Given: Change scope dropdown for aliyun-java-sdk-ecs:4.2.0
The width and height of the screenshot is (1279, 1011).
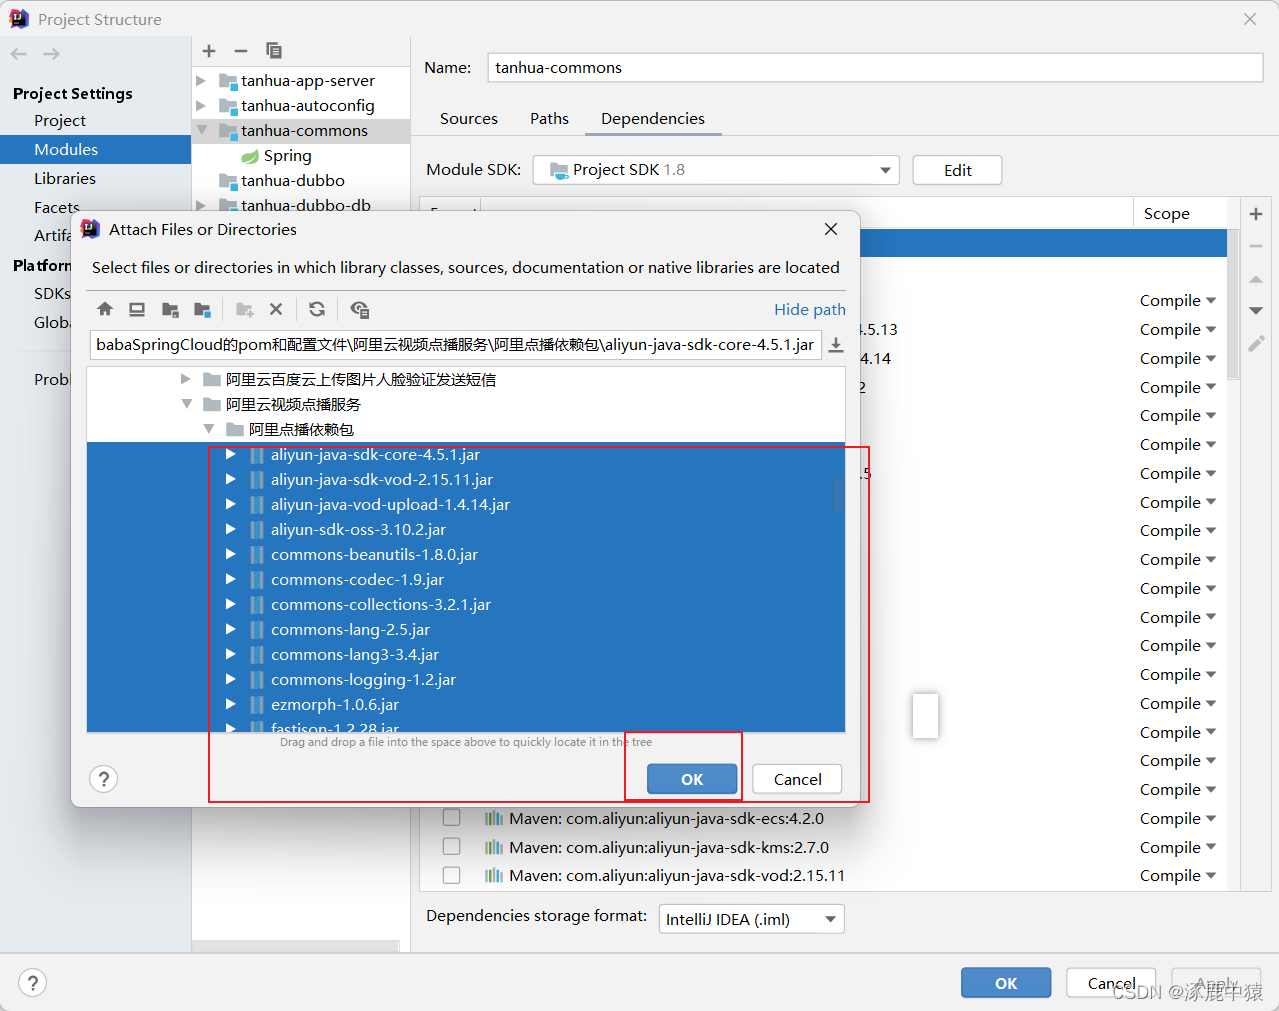Looking at the screenshot, I should click(1177, 818).
